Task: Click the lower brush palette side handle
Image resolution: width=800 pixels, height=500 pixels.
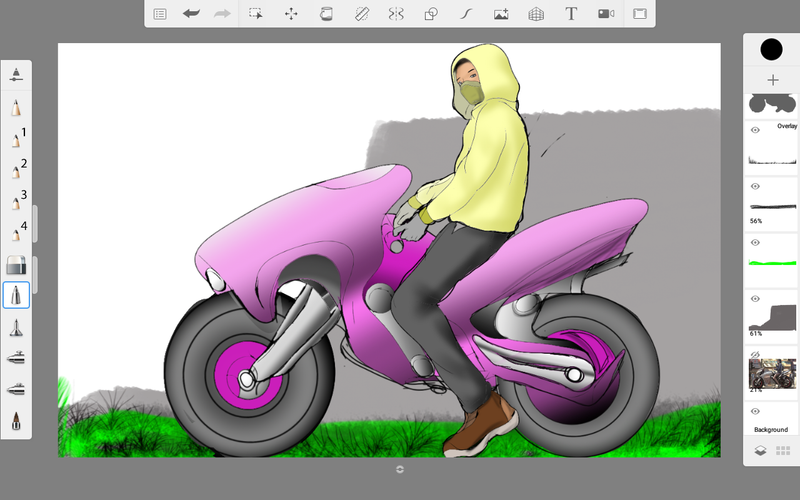Action: click(x=35, y=274)
